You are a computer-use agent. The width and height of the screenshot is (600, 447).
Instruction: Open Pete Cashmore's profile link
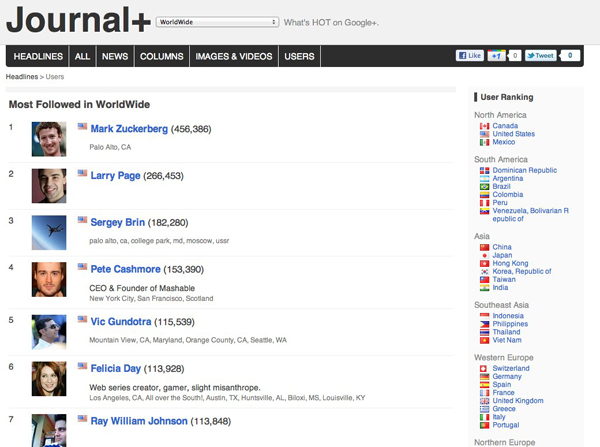click(x=124, y=269)
